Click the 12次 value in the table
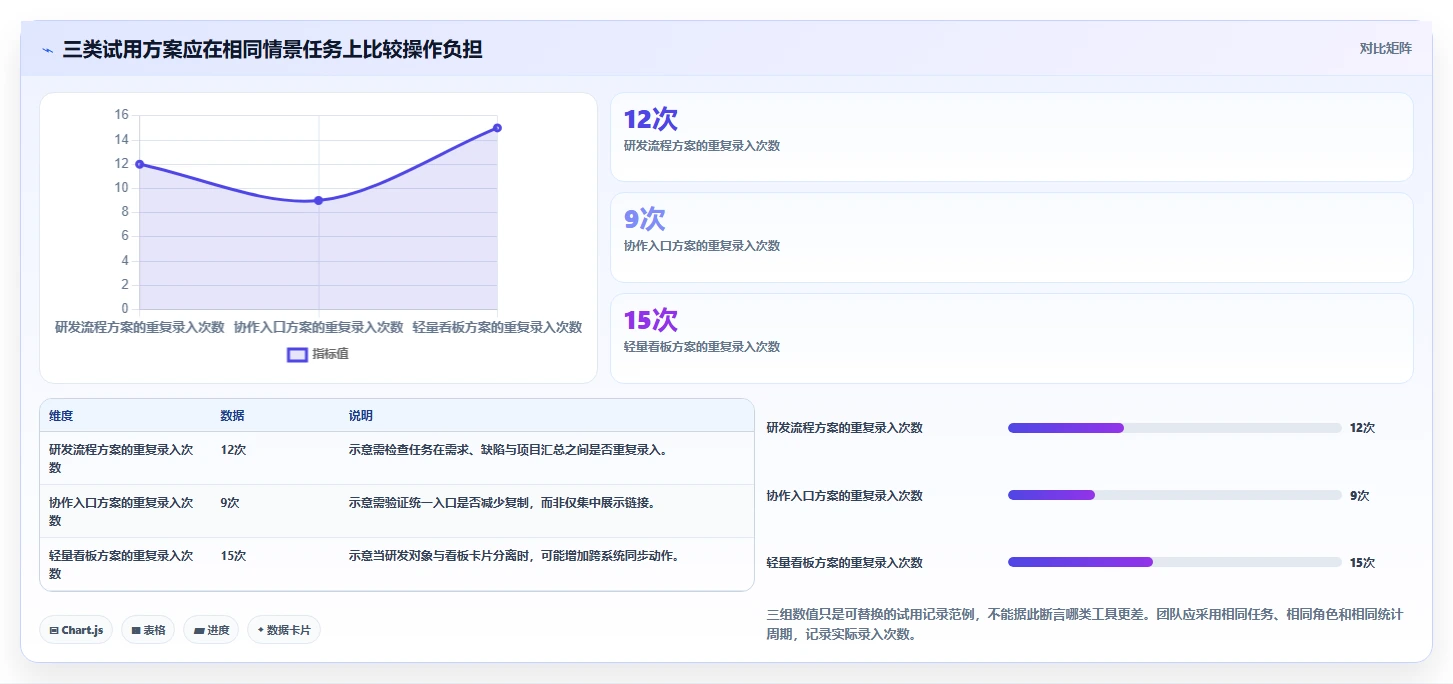 [233, 450]
